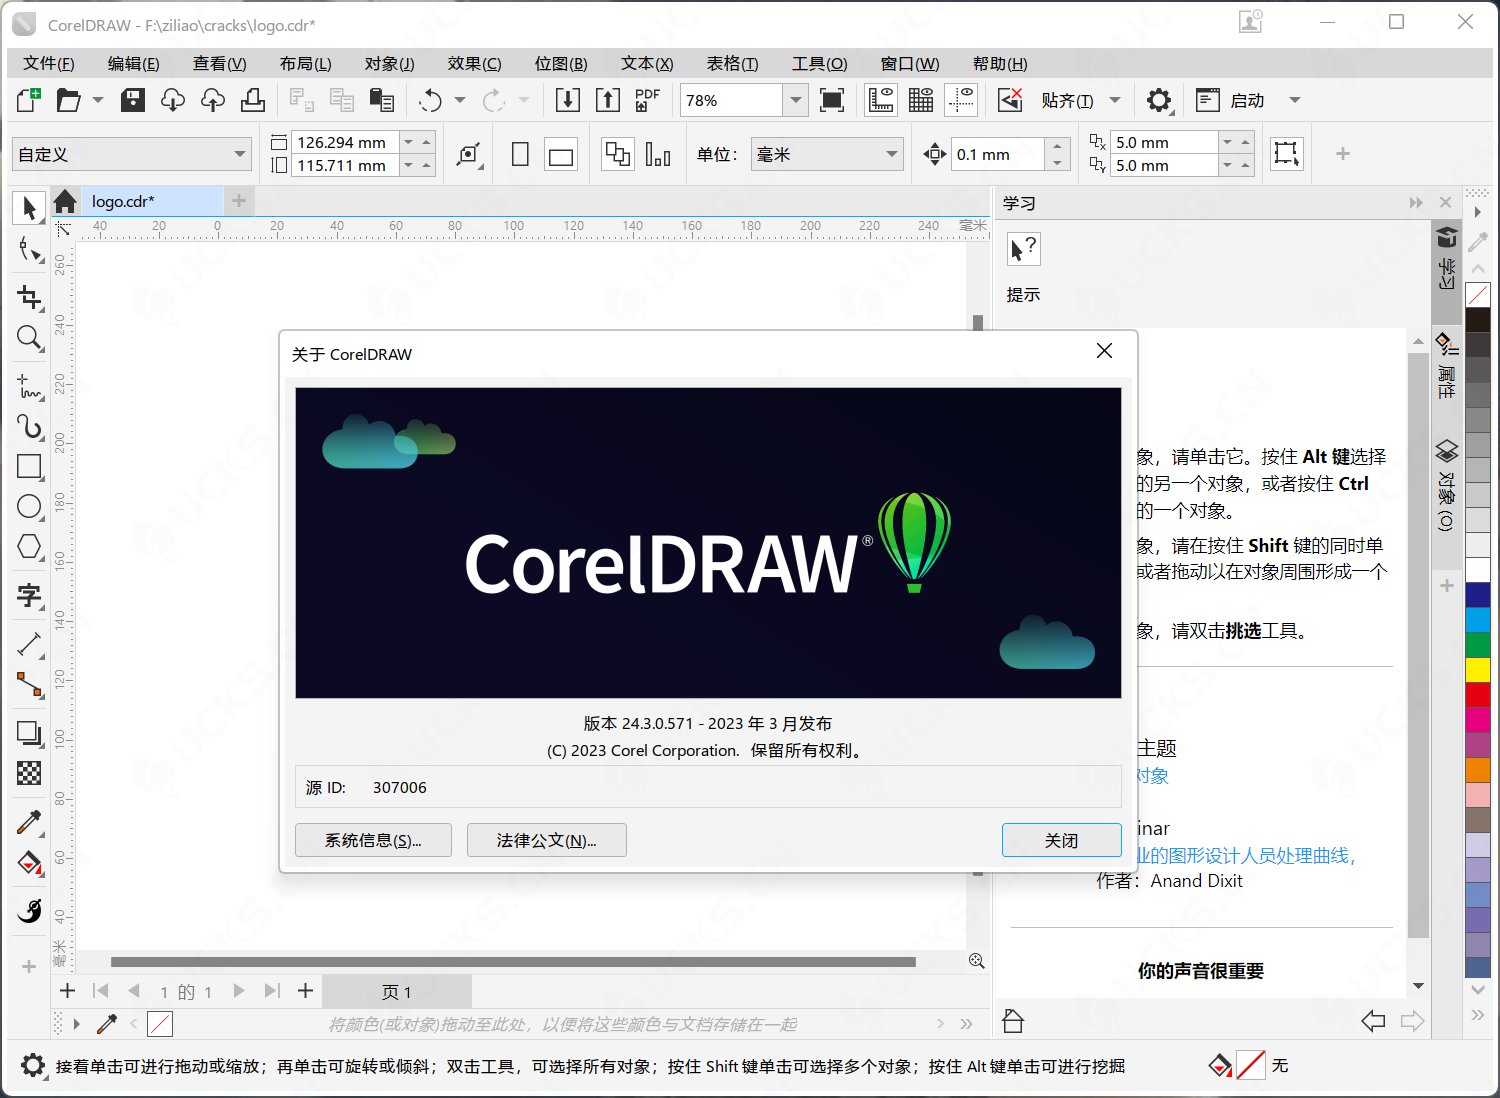This screenshot has height=1098, width=1500.
Task: Toggle show guidelines button
Action: (x=961, y=100)
